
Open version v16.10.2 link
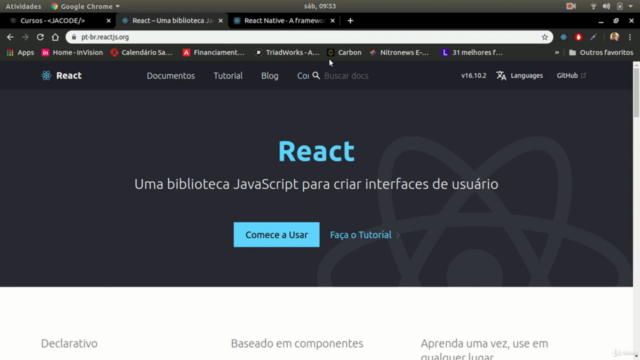tap(473, 76)
